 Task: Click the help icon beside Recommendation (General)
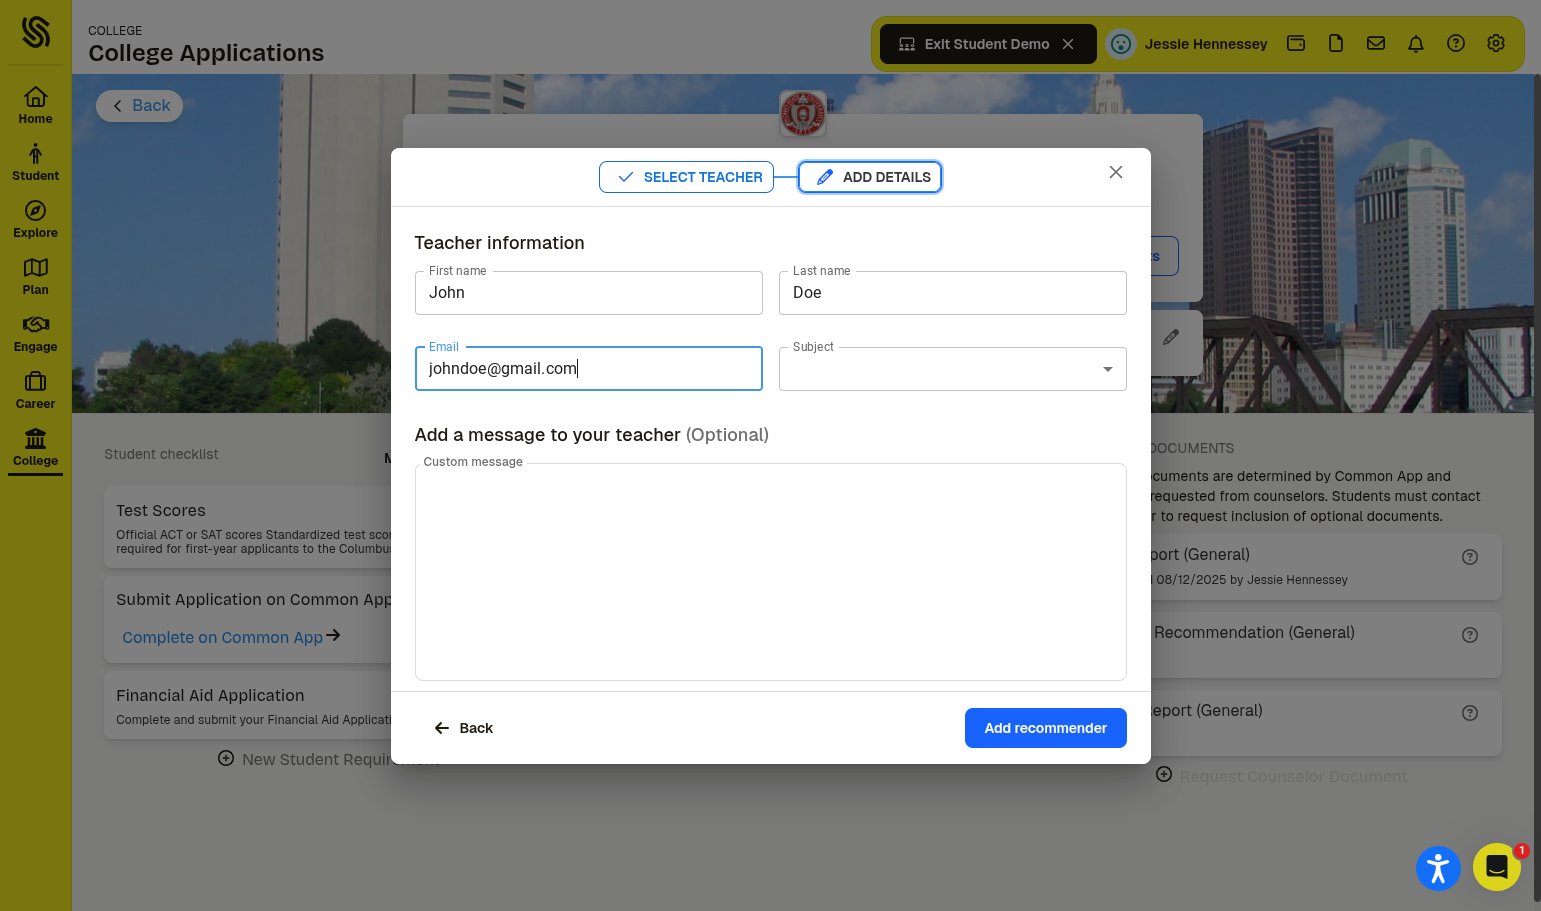(x=1470, y=635)
